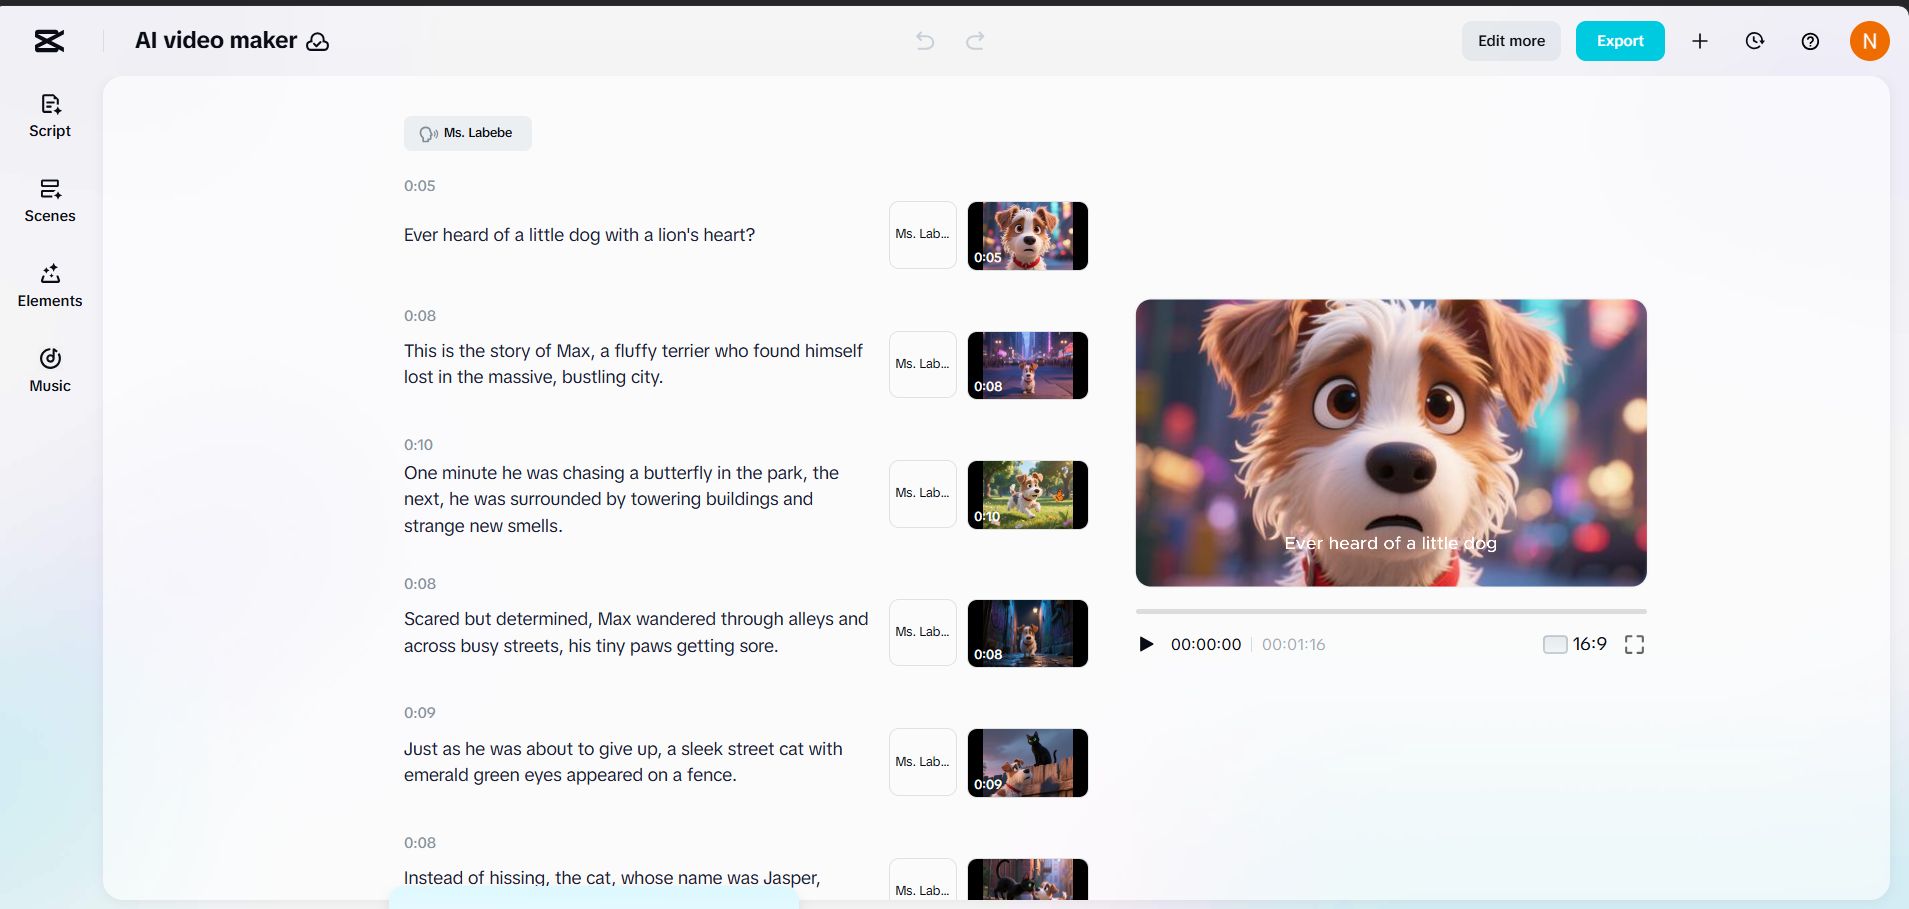Open voice selector for the first scene
The height and width of the screenshot is (909, 1909).
pyautogui.click(x=922, y=235)
